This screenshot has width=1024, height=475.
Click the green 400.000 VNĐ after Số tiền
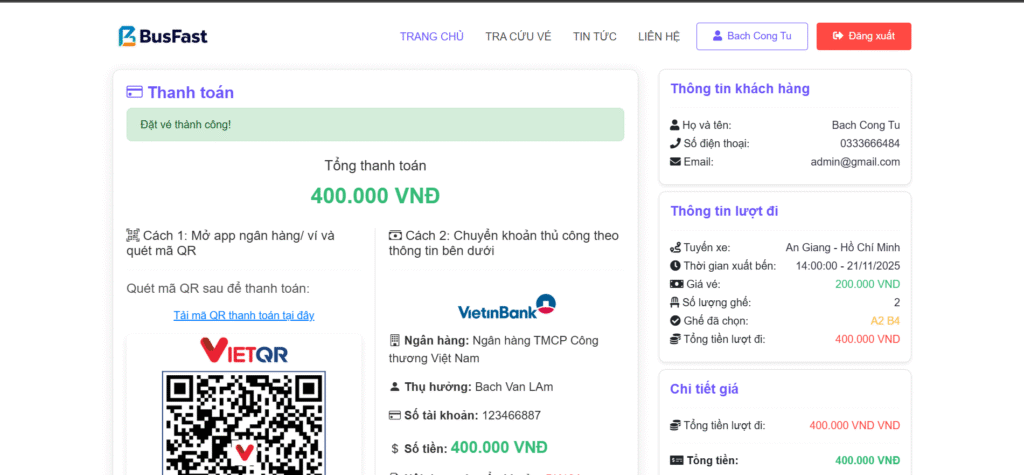point(499,448)
